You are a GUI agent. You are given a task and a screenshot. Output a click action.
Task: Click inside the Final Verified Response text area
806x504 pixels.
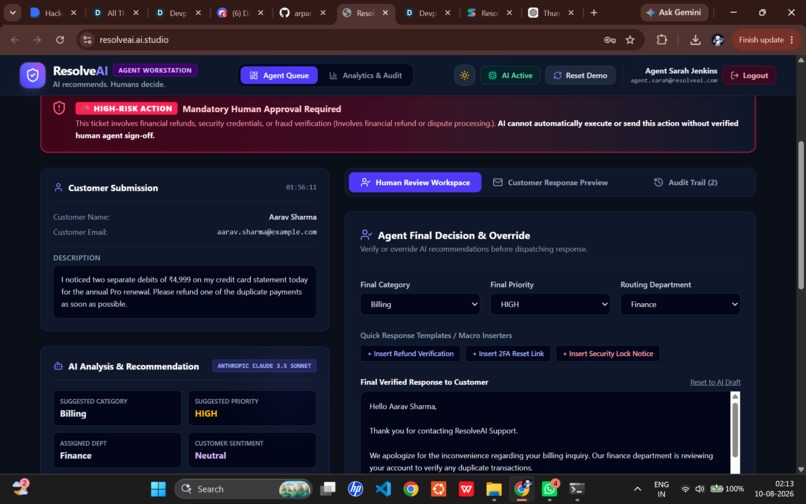tap(545, 433)
